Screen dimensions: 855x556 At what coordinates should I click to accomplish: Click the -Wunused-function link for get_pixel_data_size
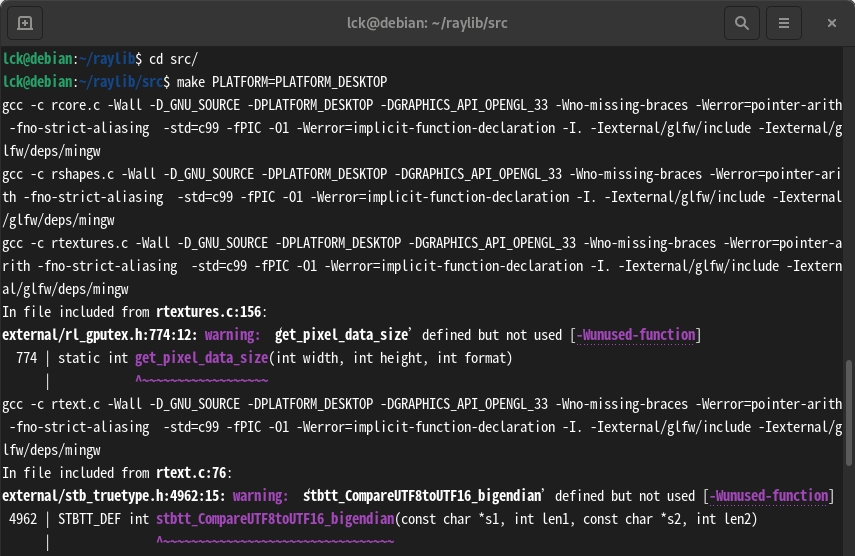(636, 335)
